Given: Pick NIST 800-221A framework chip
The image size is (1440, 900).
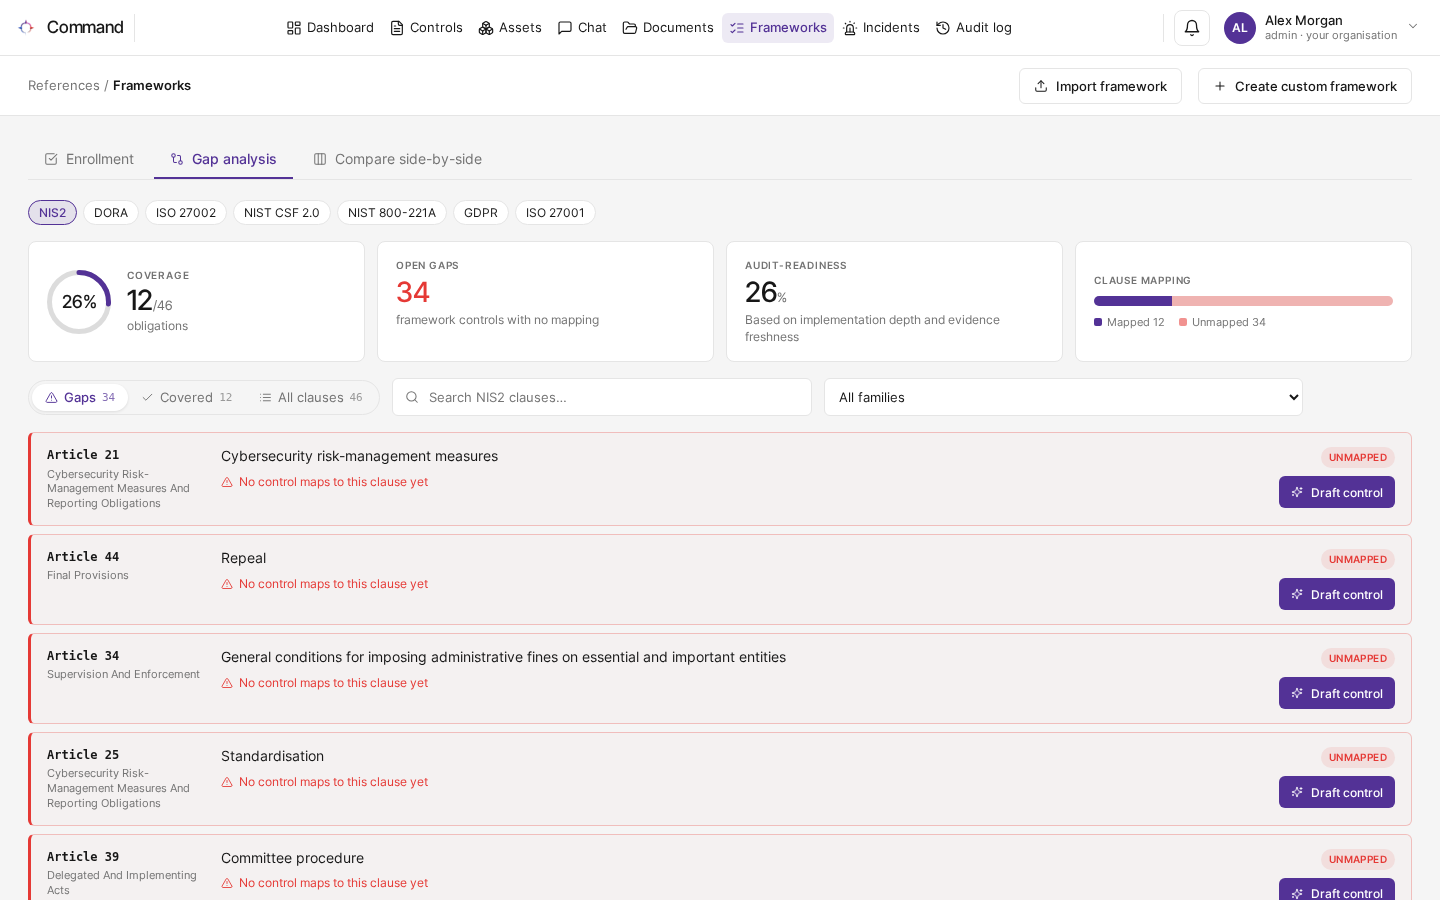Looking at the screenshot, I should click(x=392, y=213).
